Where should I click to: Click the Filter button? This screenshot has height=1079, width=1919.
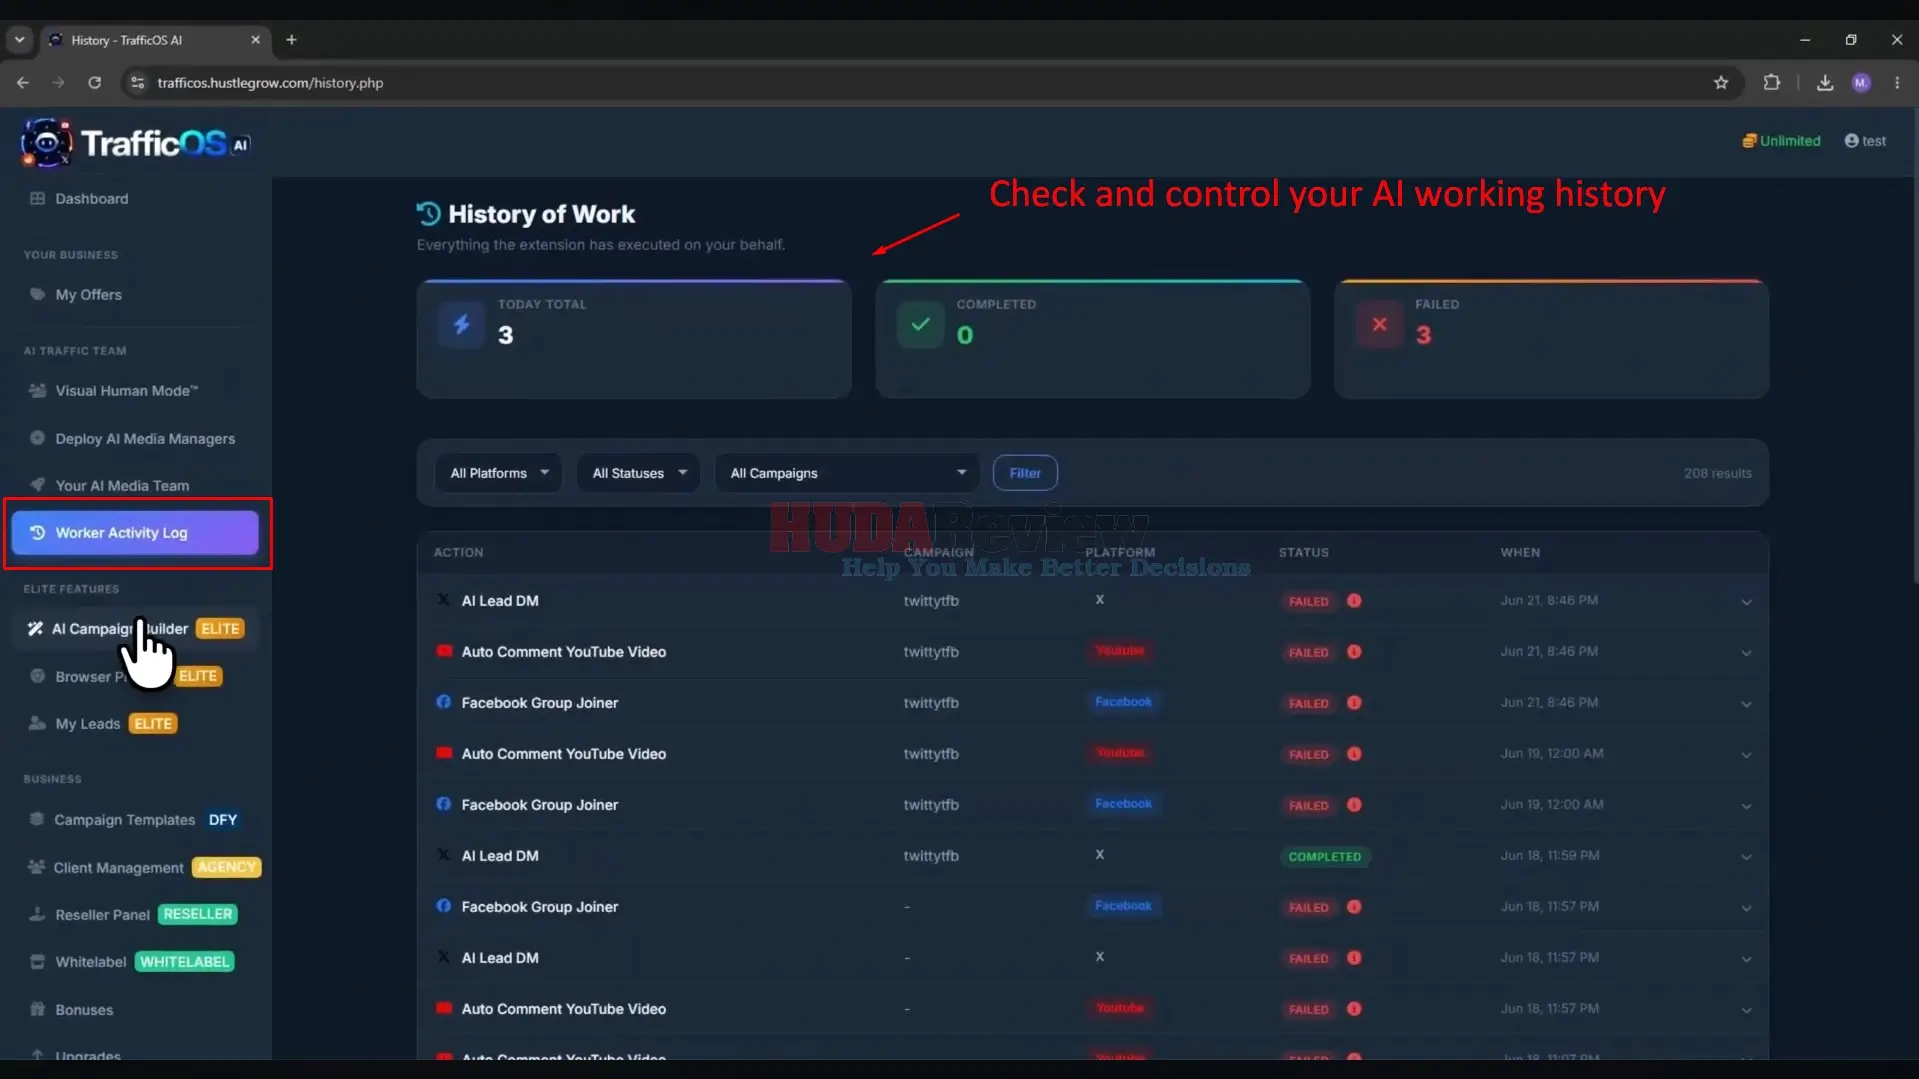tap(1025, 473)
